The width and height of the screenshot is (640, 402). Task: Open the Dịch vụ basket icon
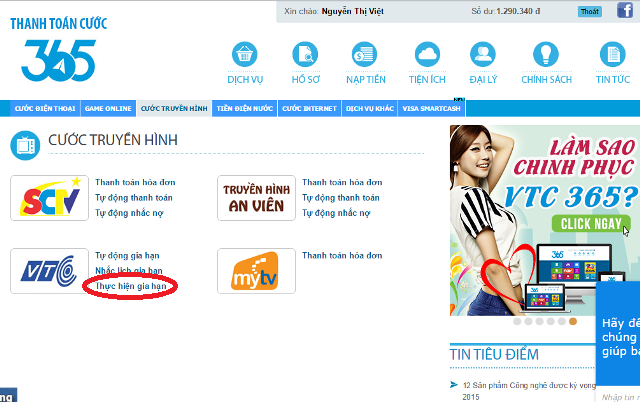point(244,54)
